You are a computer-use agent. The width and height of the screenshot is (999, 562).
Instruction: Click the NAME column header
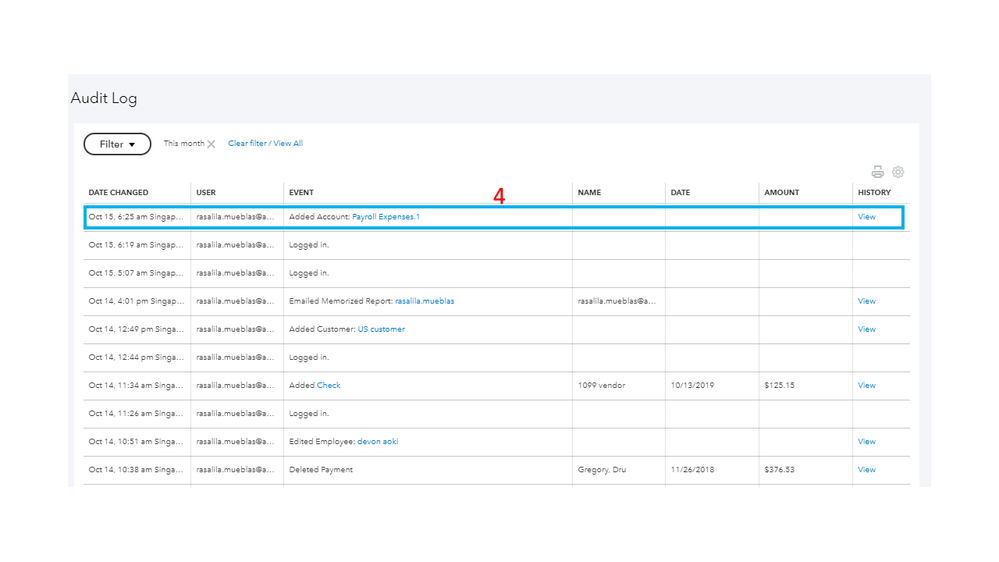tap(589, 192)
